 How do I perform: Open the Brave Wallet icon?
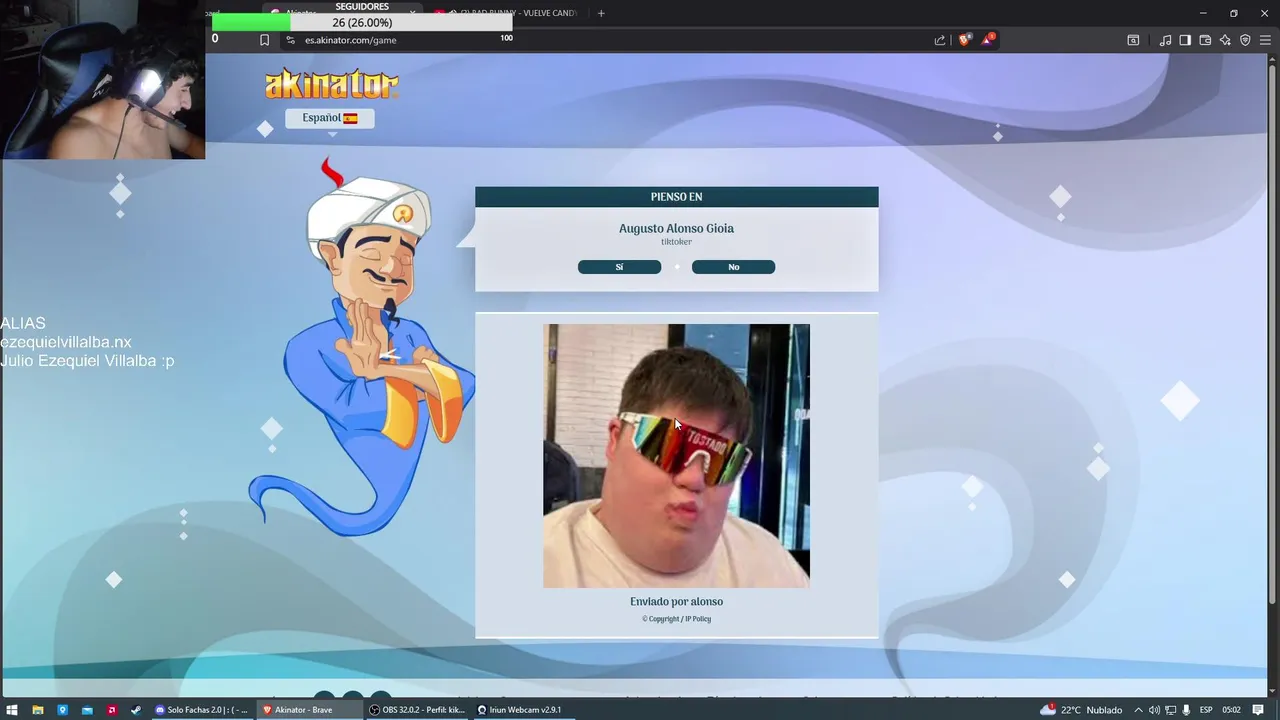coord(1205,40)
